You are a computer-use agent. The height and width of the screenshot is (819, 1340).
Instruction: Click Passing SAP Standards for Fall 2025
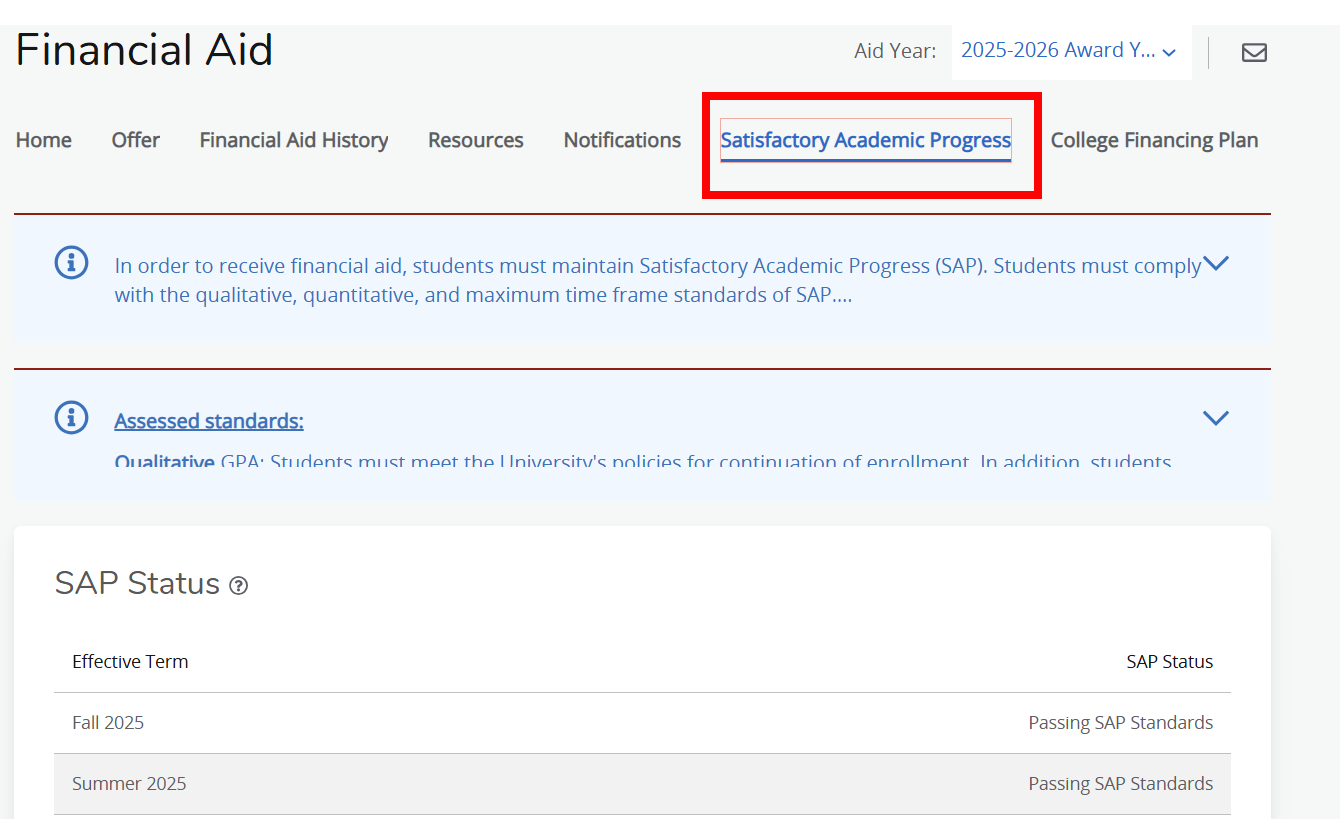click(x=1120, y=722)
